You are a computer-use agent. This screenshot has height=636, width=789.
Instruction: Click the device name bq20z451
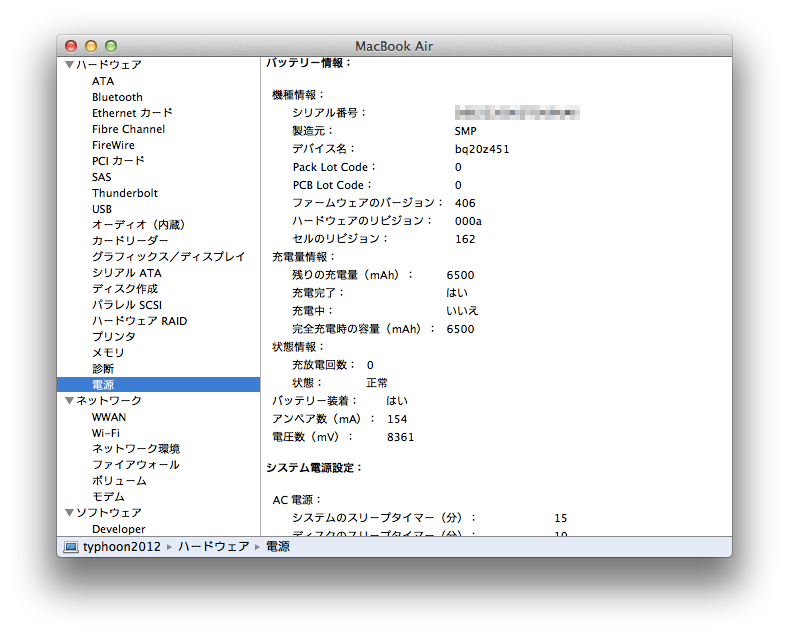click(482, 149)
